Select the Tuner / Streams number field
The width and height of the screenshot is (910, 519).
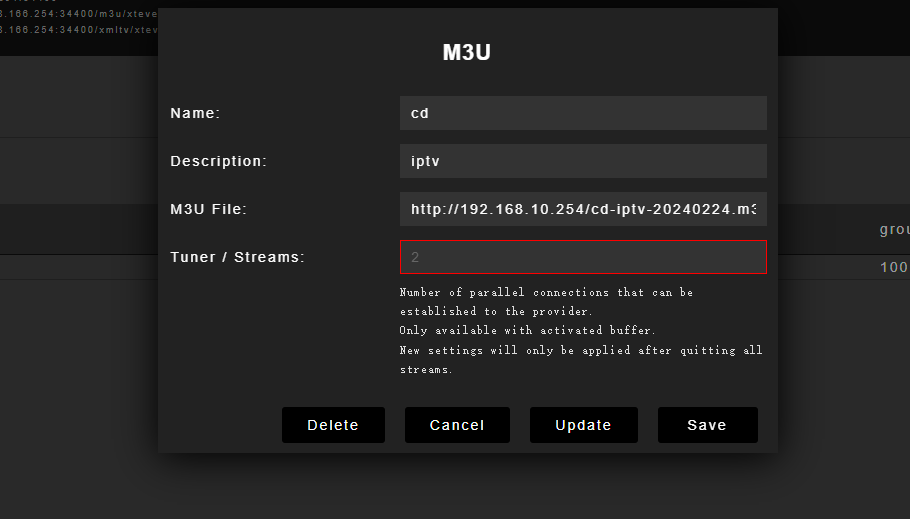coord(583,257)
